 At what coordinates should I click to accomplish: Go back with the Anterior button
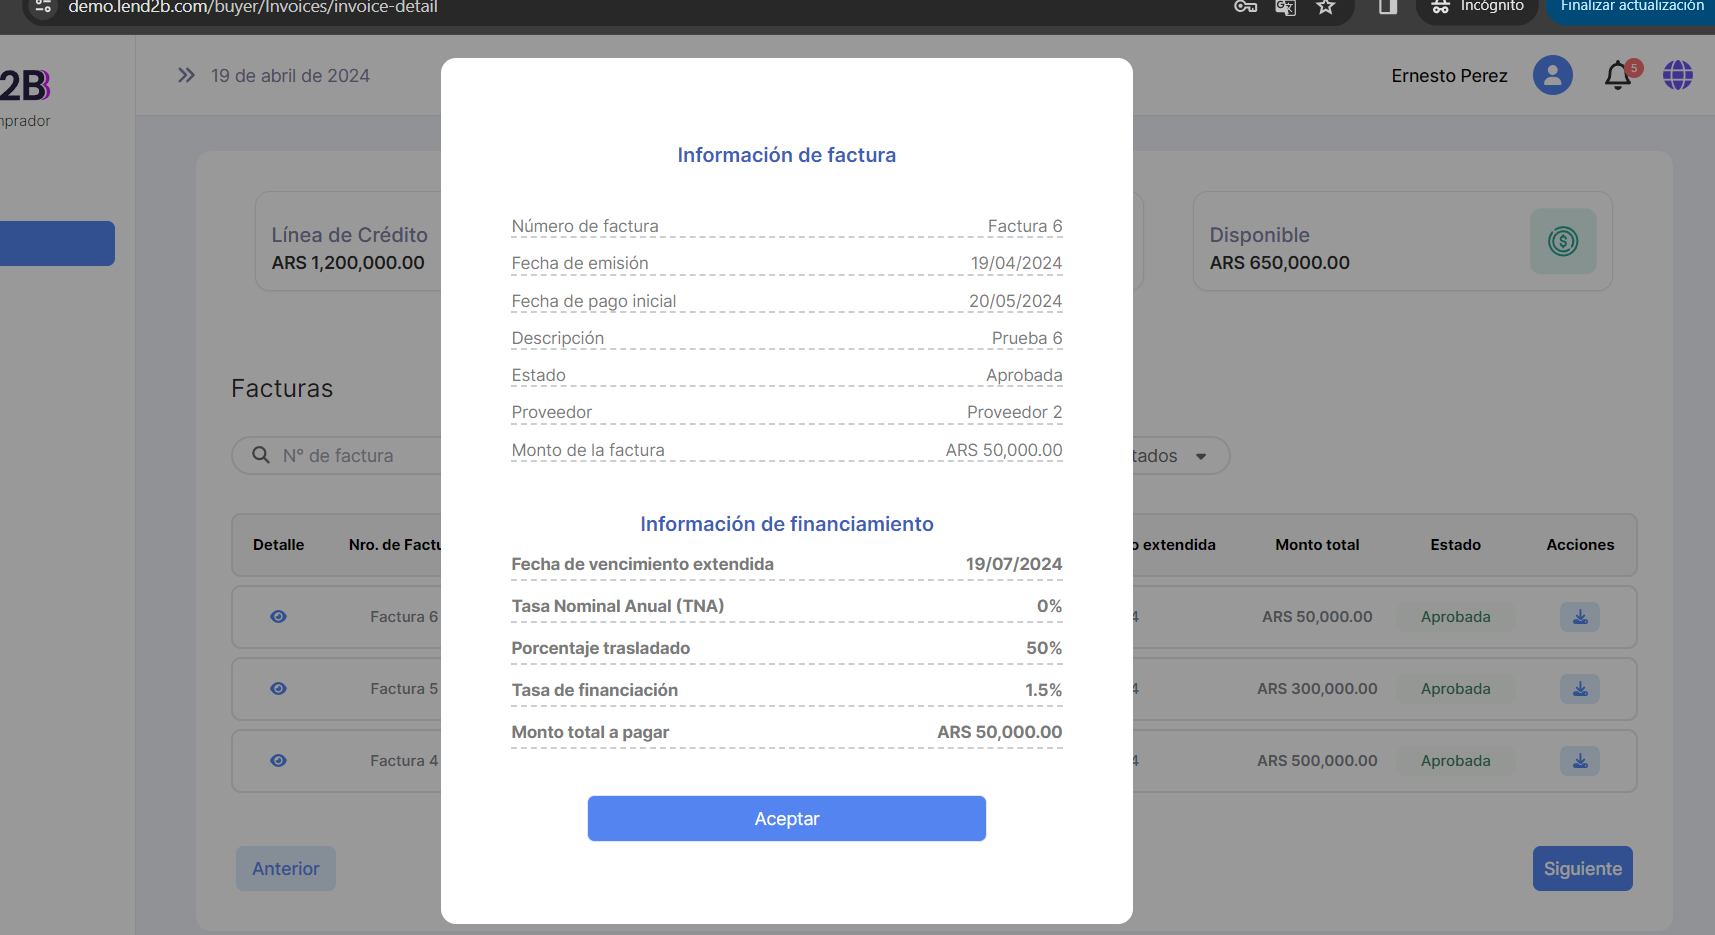tap(285, 868)
